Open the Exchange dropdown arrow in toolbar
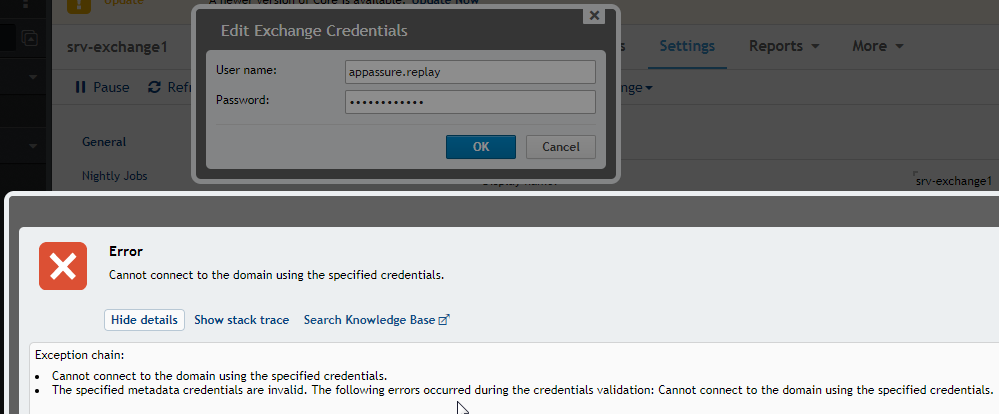This screenshot has width=999, height=414. (x=649, y=88)
